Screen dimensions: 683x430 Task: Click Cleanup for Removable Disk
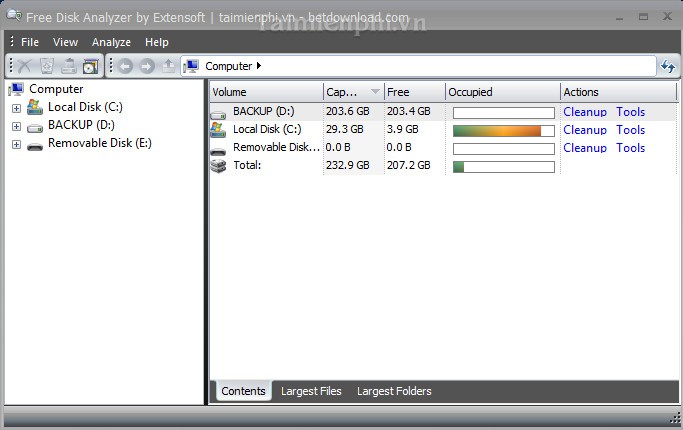click(x=585, y=148)
